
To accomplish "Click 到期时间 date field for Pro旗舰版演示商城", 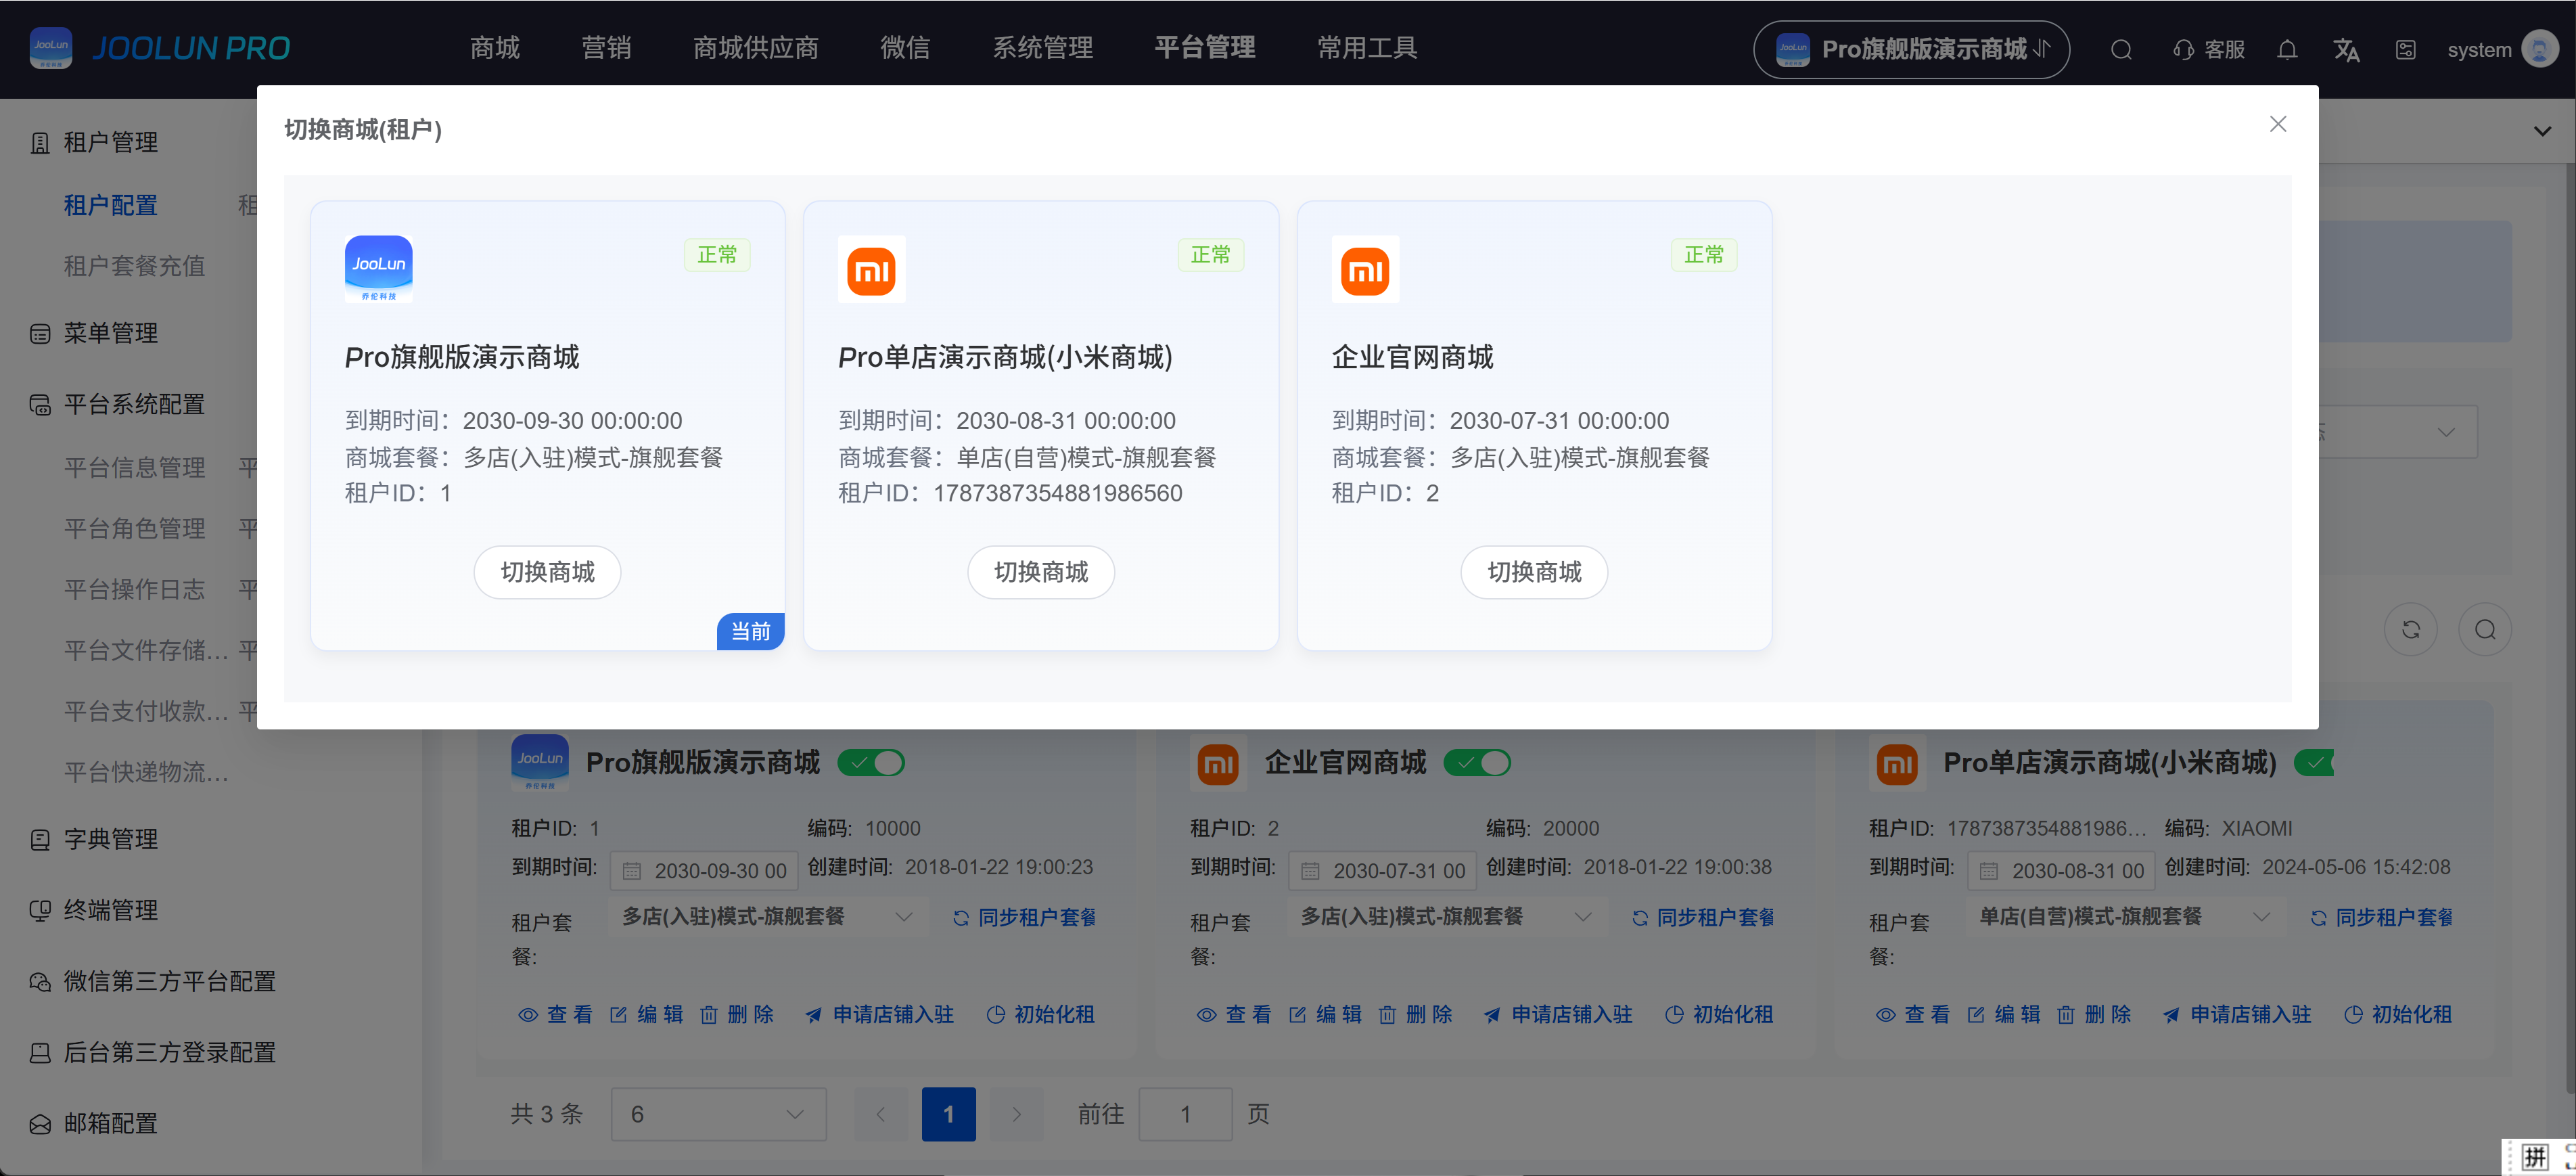I will (x=704, y=871).
